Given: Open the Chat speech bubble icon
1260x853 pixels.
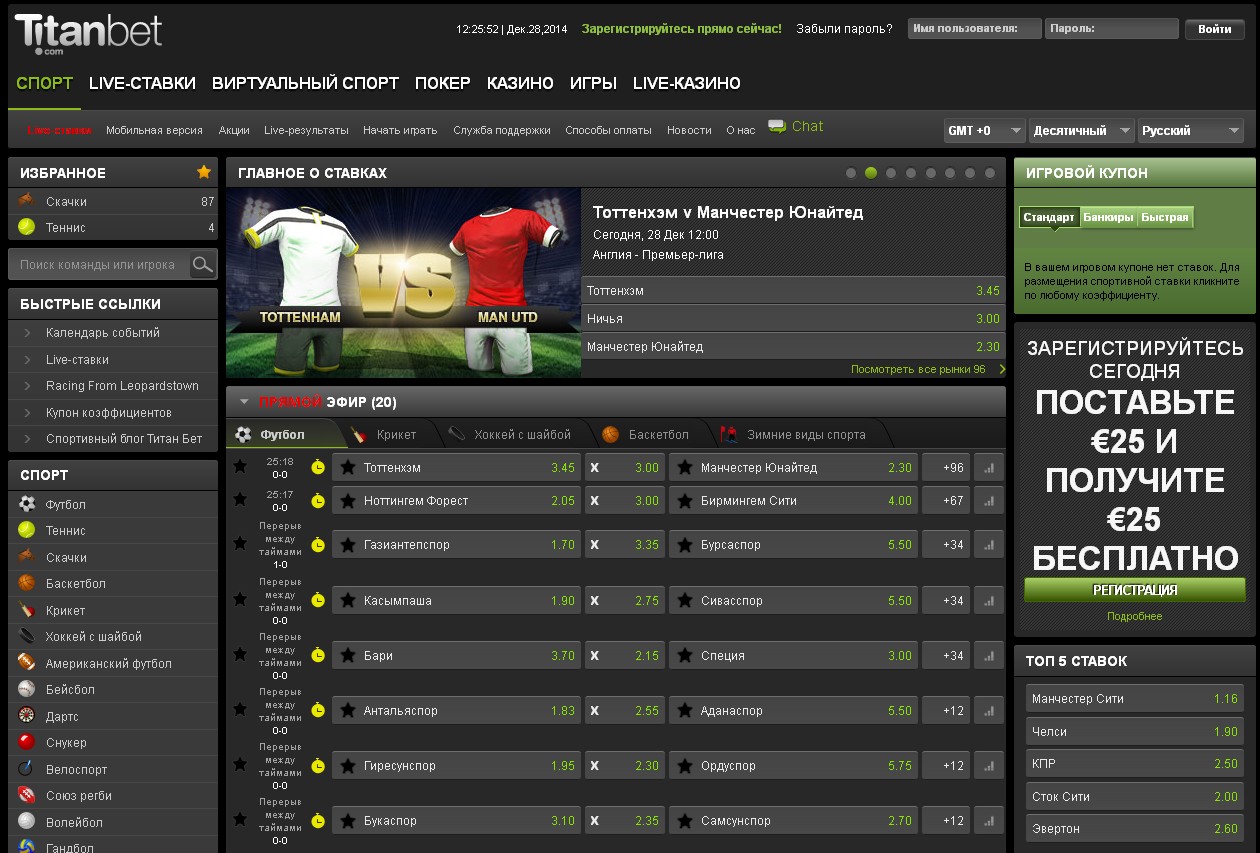Looking at the screenshot, I should (x=777, y=126).
